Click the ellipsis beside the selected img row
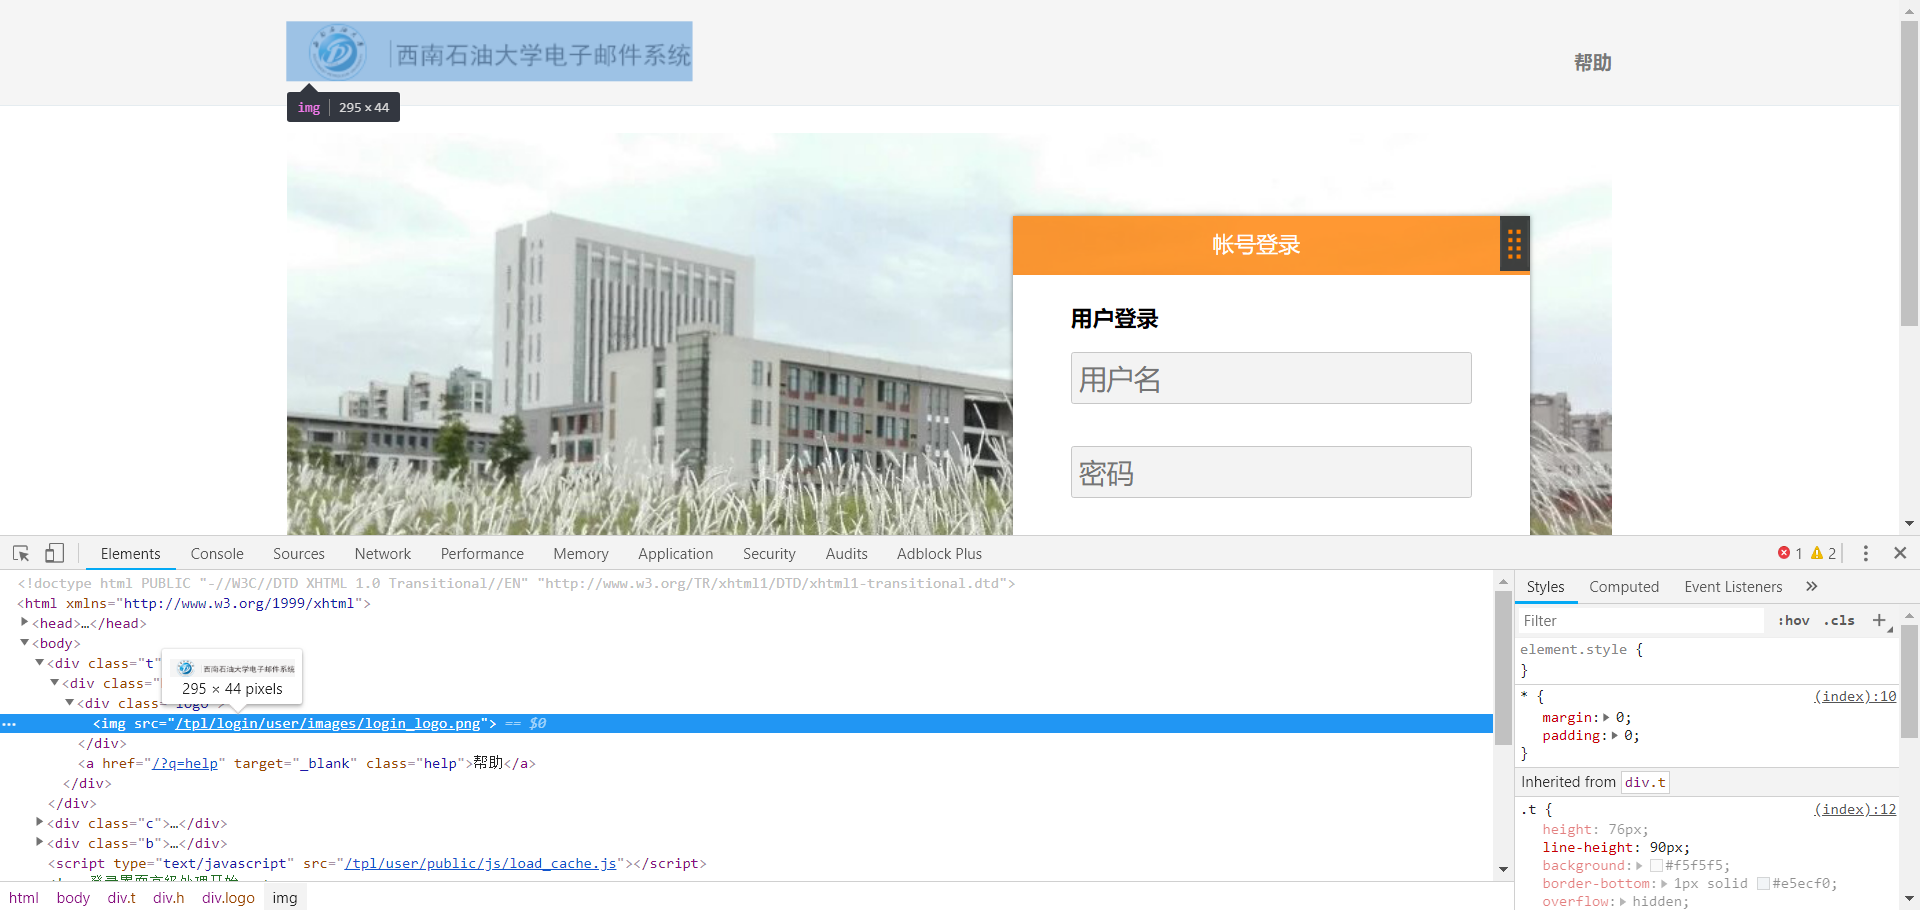Image resolution: width=1920 pixels, height=910 pixels. point(9,723)
